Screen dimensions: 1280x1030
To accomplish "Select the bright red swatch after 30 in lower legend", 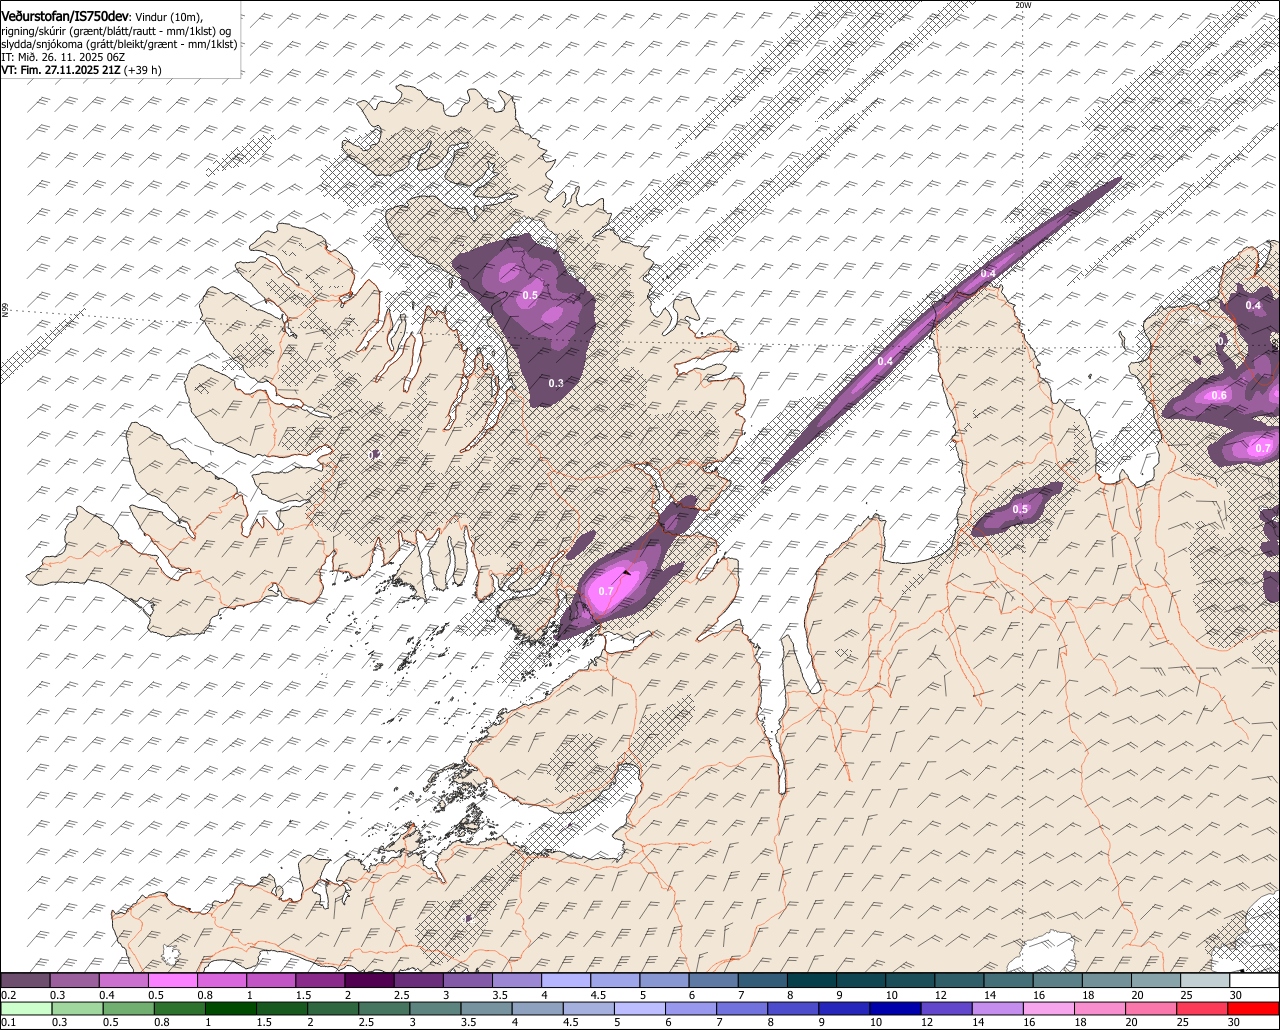I will pyautogui.click(x=1254, y=1008).
